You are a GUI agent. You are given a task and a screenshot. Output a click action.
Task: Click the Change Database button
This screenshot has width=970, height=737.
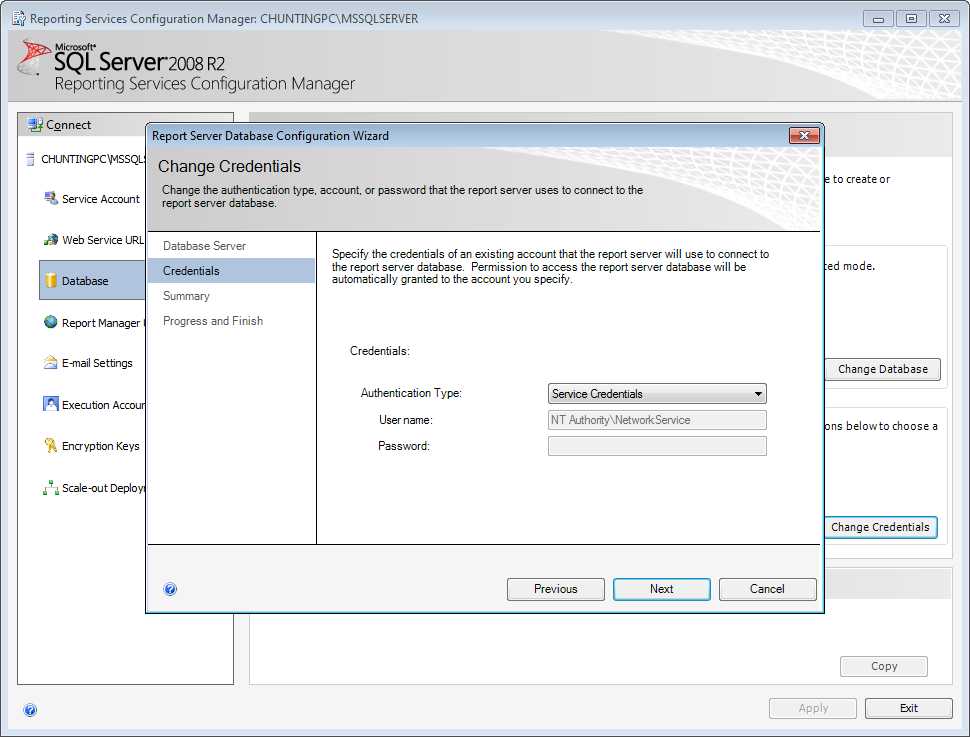(883, 369)
